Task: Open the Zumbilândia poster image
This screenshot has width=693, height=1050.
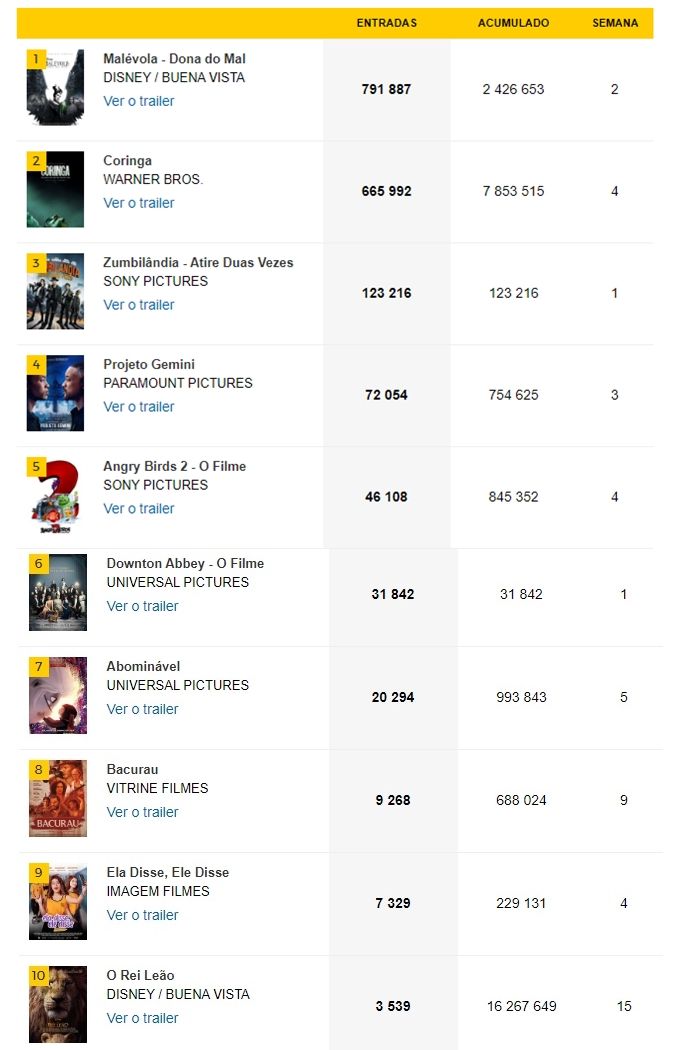Action: click(x=56, y=291)
